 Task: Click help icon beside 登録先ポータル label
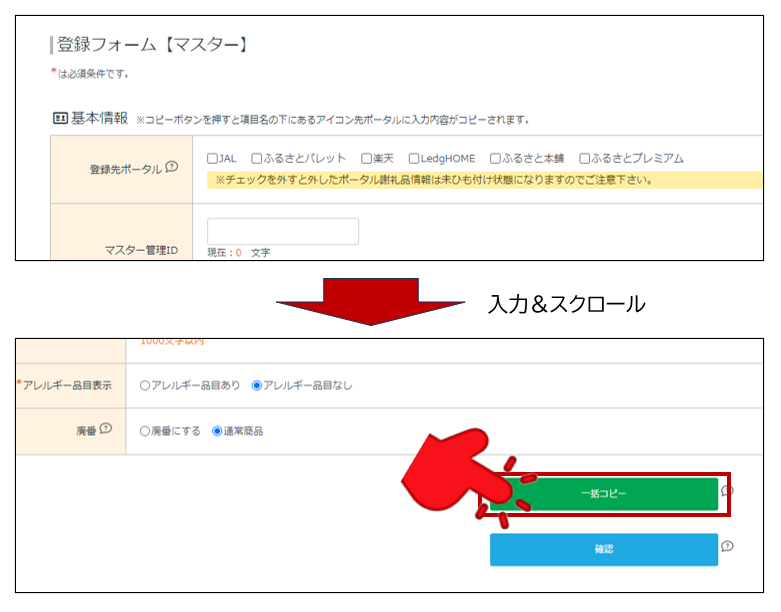(x=171, y=167)
